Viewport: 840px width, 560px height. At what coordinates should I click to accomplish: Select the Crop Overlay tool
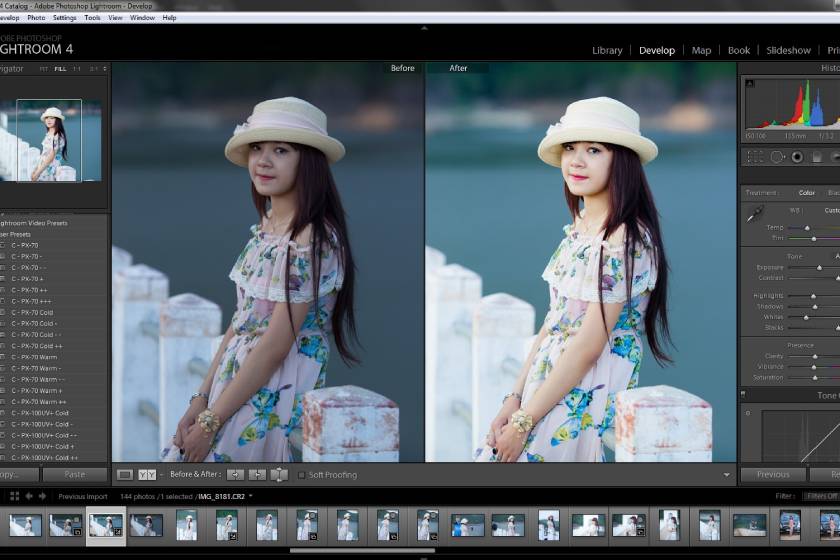(x=755, y=156)
